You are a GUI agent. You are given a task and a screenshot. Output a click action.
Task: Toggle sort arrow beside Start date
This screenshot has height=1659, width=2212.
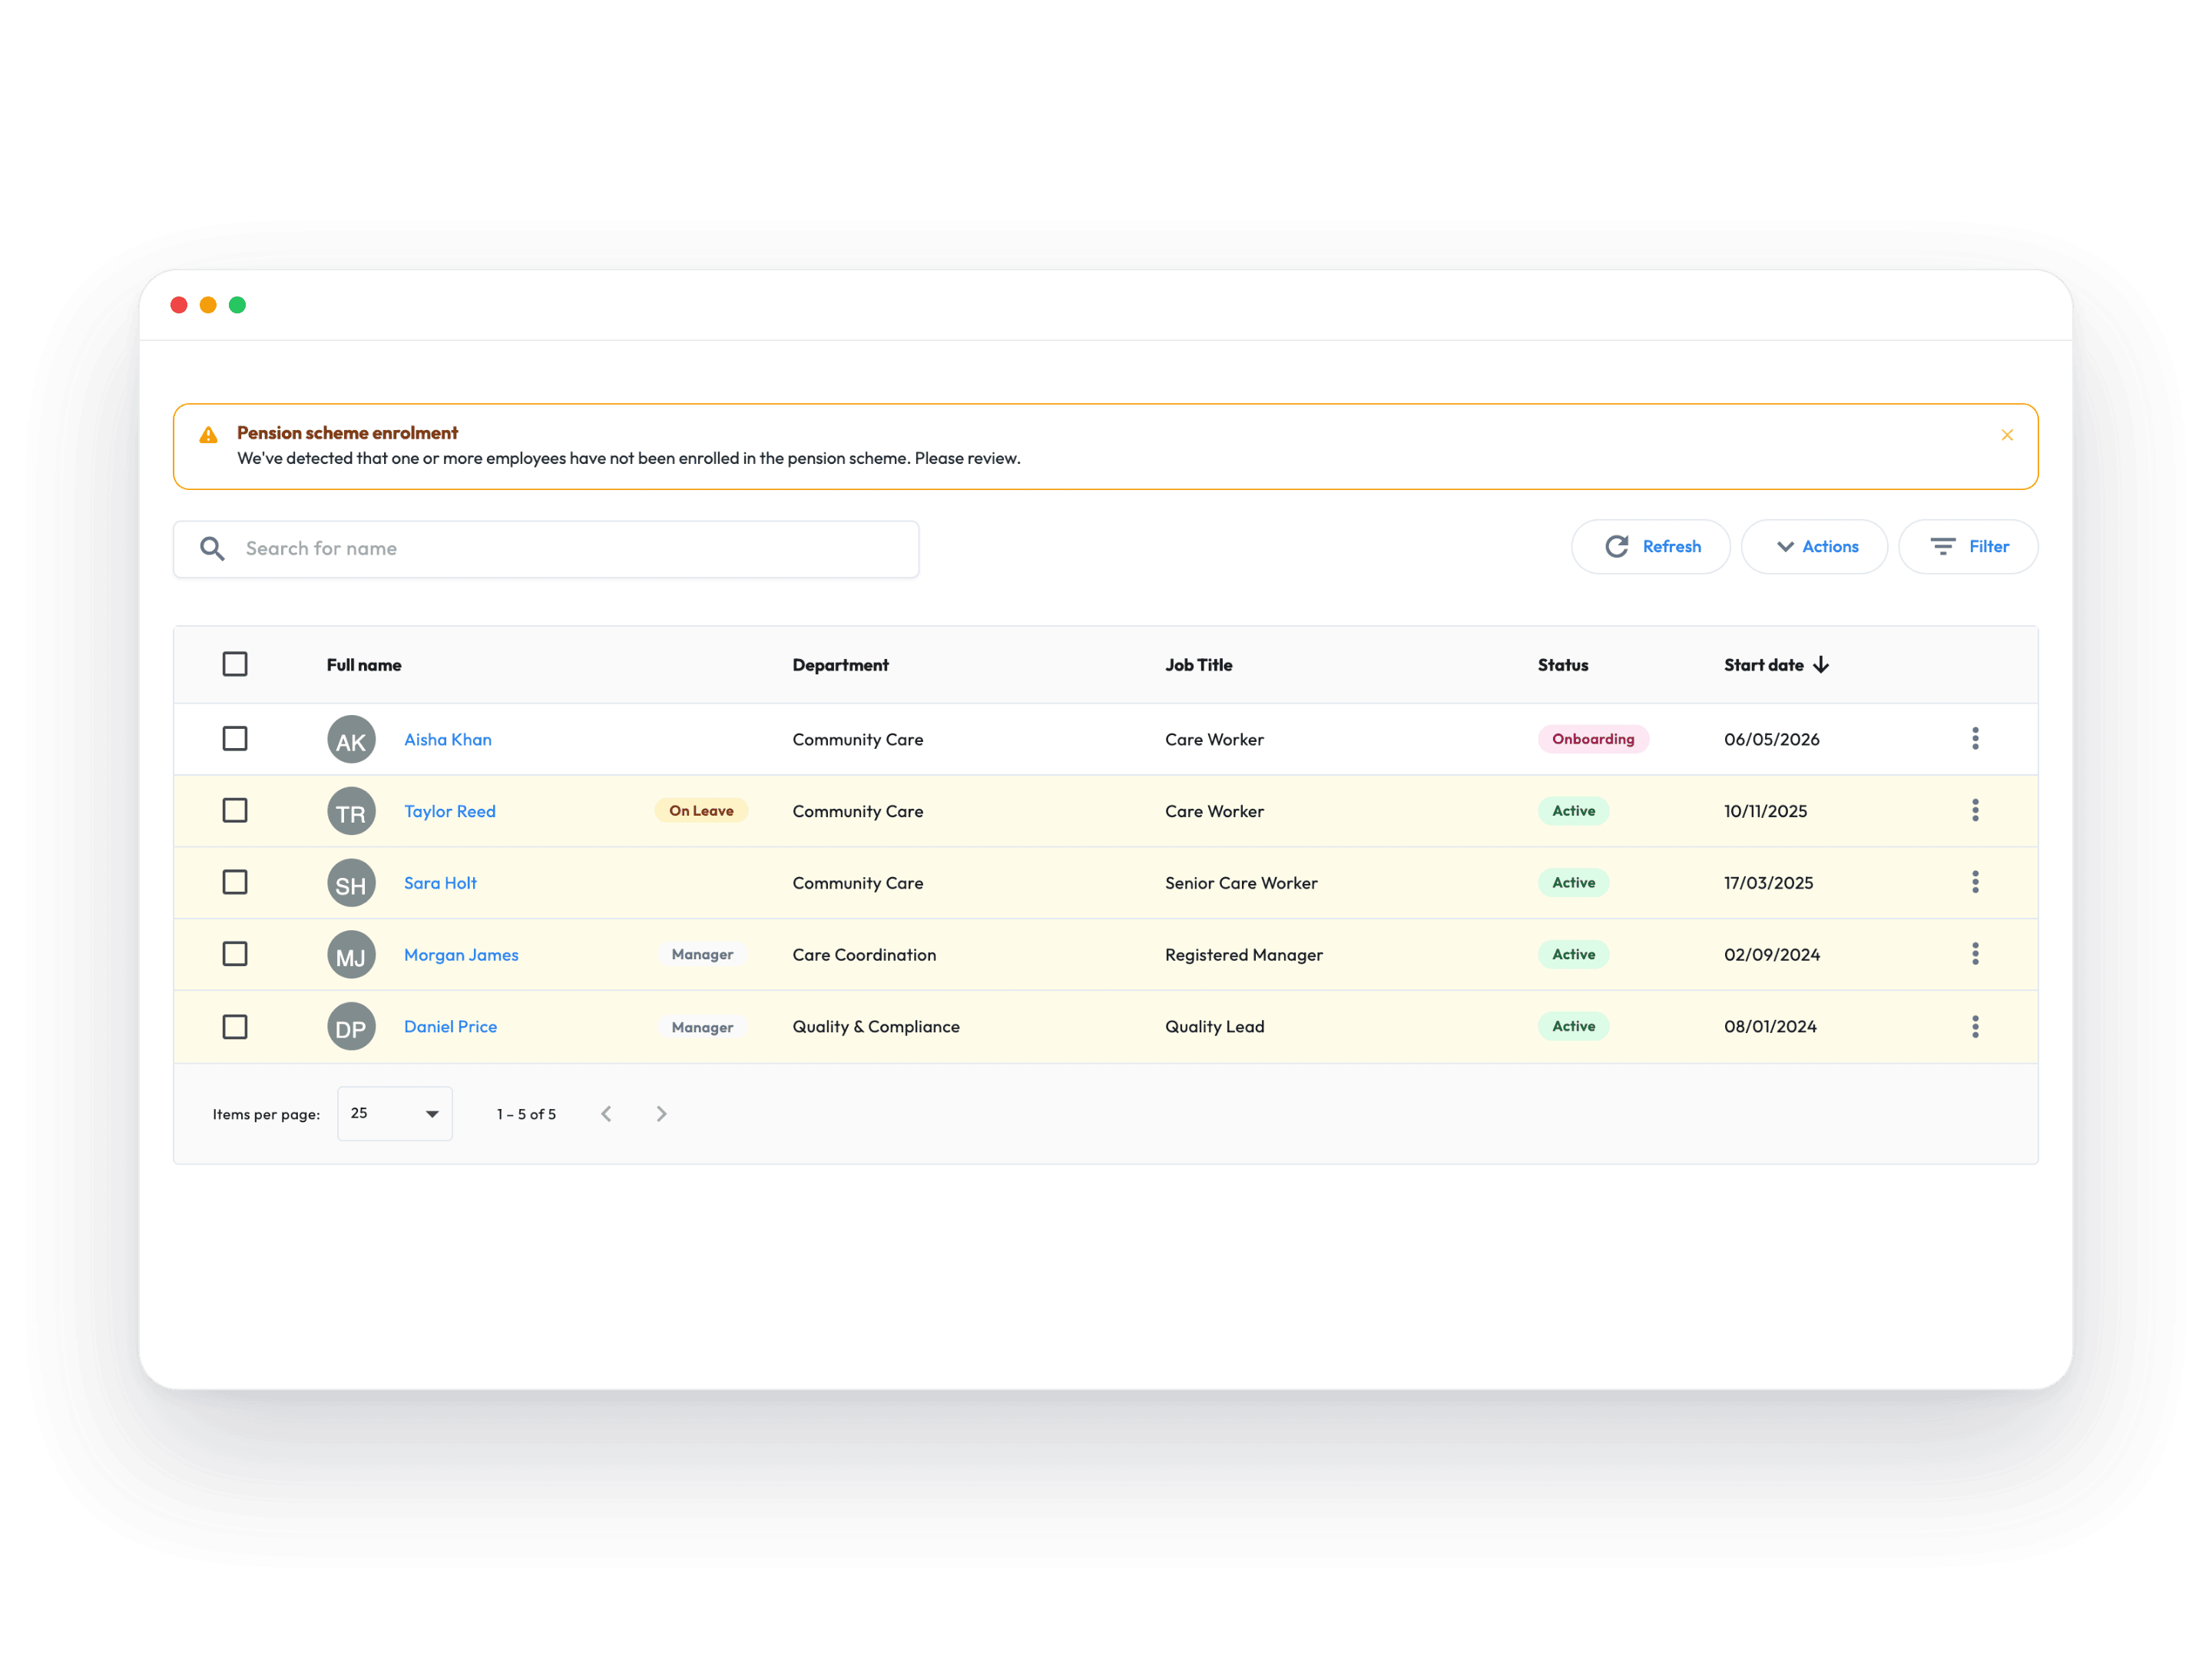(x=1821, y=665)
